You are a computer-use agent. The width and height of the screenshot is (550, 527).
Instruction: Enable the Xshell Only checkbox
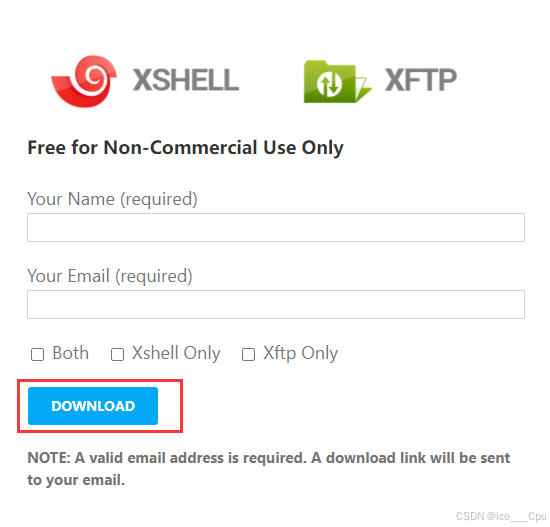[x=117, y=354]
